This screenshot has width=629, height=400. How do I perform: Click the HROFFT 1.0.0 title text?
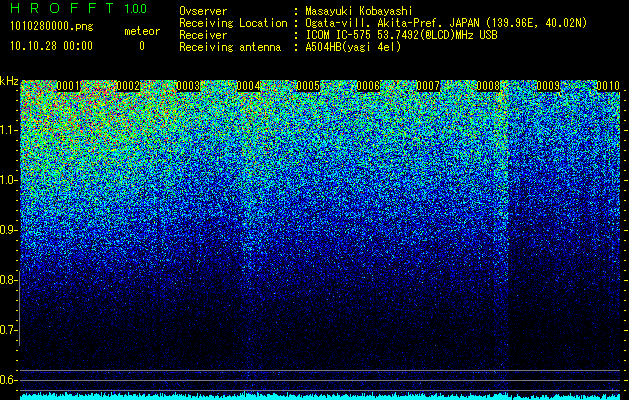78,8
